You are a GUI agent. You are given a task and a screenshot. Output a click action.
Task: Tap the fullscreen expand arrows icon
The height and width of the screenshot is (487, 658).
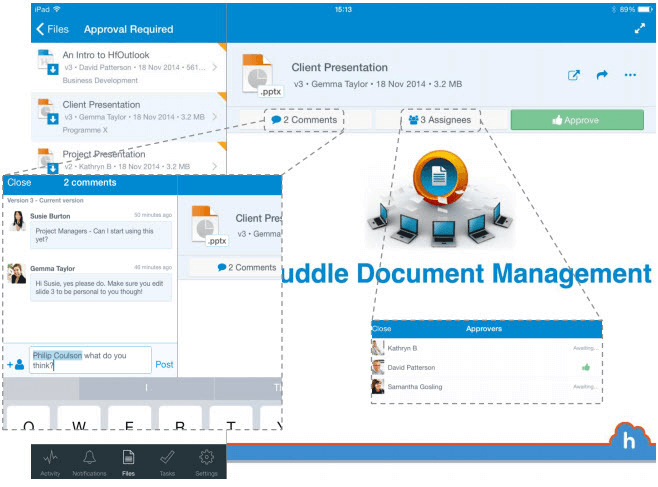[x=639, y=29]
